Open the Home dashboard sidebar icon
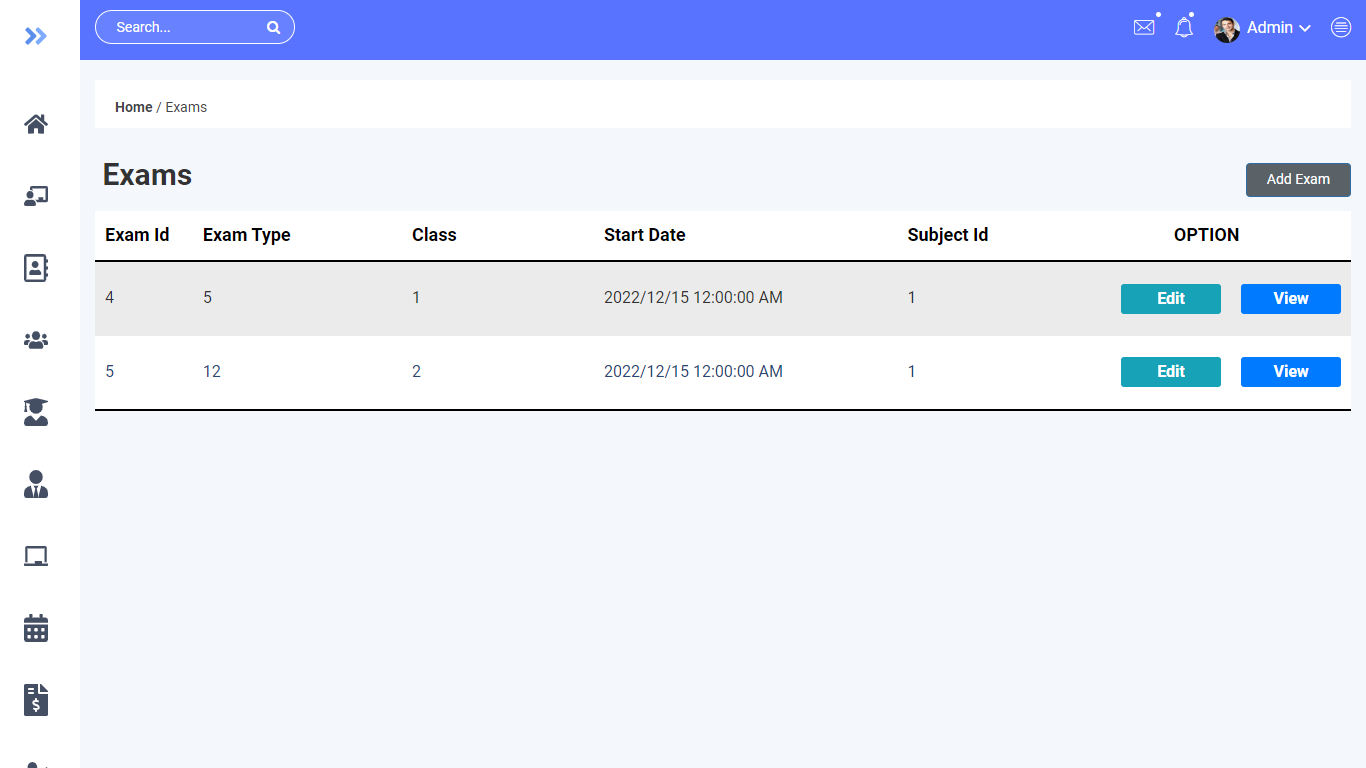The height and width of the screenshot is (768, 1366). 36,124
